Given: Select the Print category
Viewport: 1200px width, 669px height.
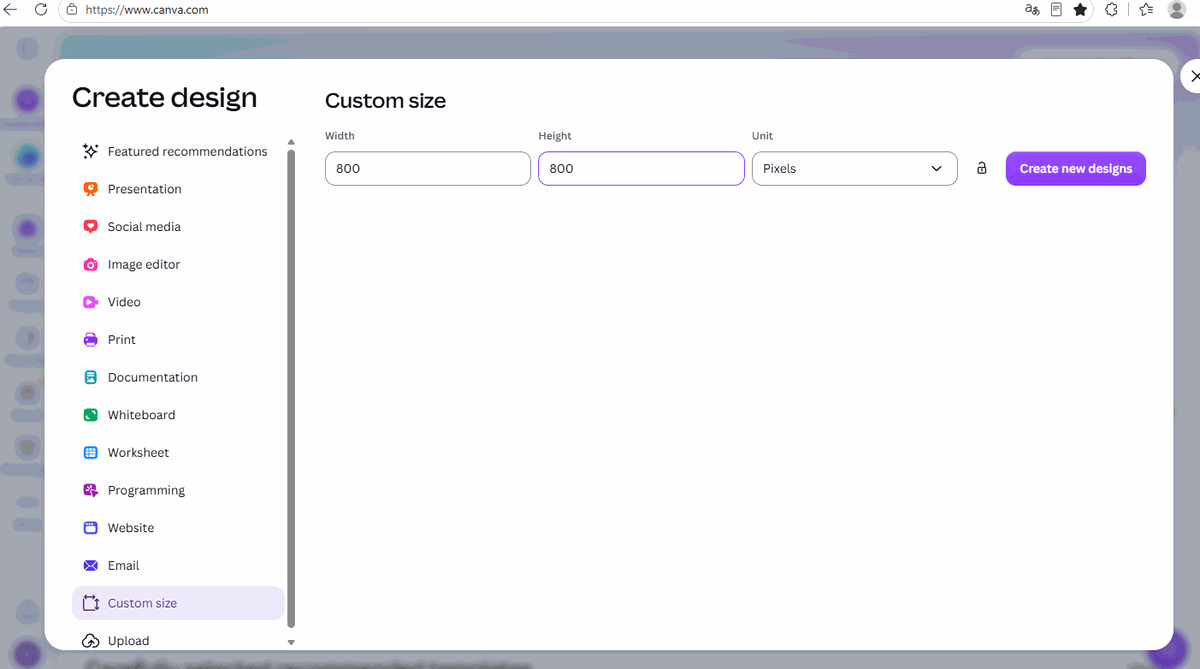Looking at the screenshot, I should 178,340.
